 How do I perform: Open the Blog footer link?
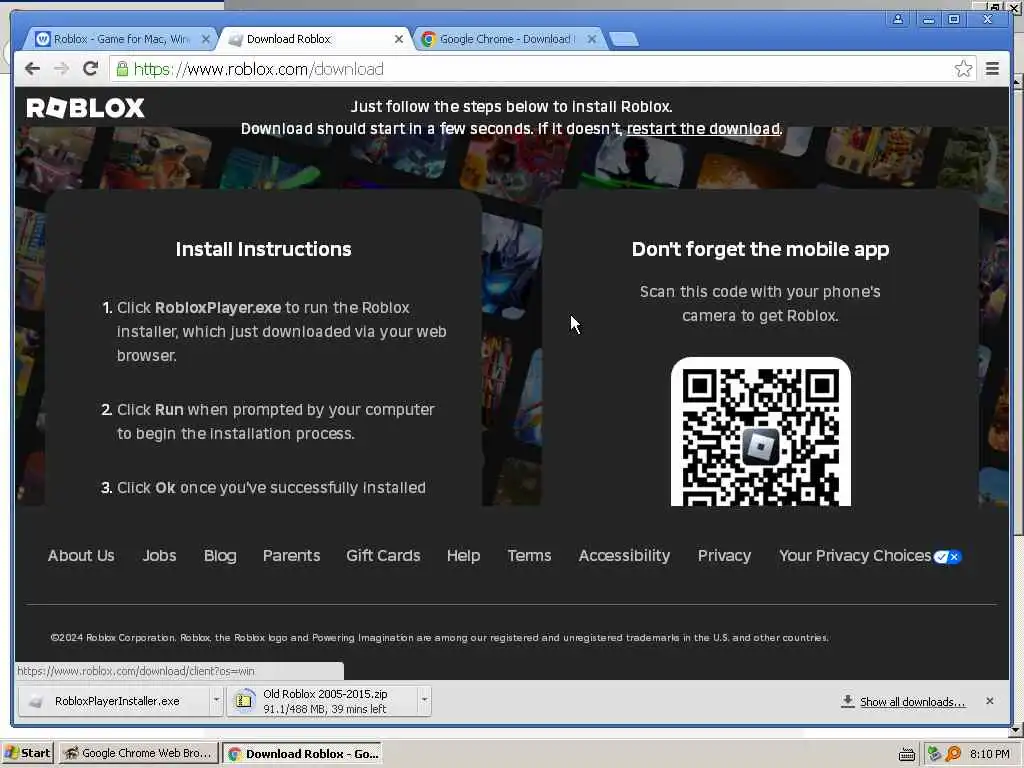tap(220, 556)
